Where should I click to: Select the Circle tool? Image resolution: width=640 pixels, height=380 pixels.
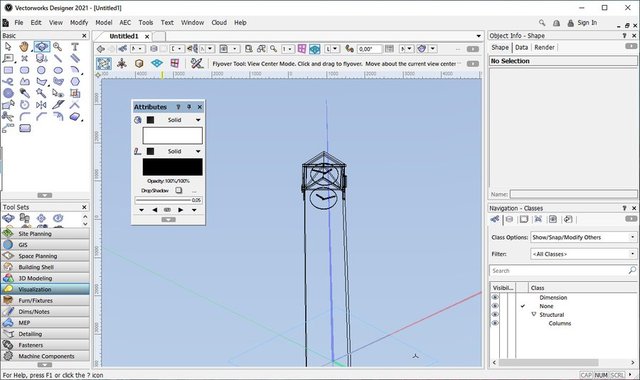(41, 70)
